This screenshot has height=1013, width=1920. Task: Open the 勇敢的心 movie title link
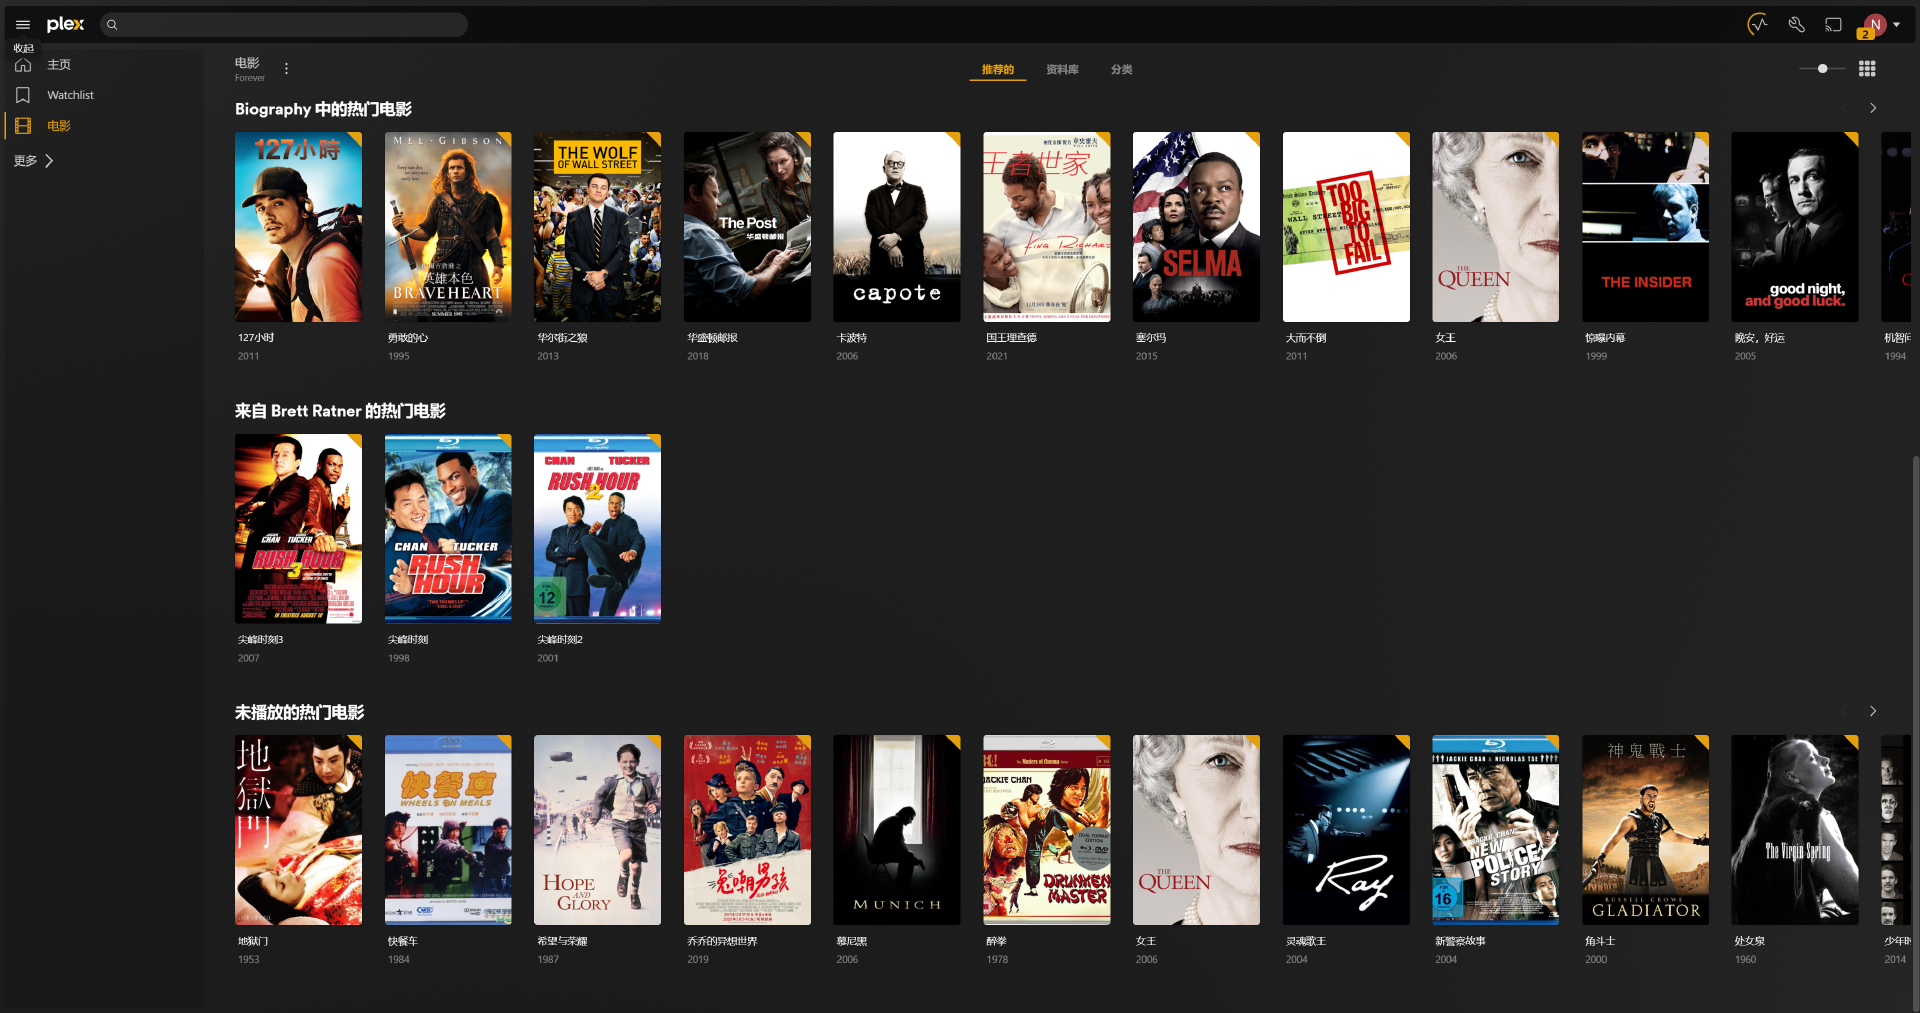coord(408,338)
